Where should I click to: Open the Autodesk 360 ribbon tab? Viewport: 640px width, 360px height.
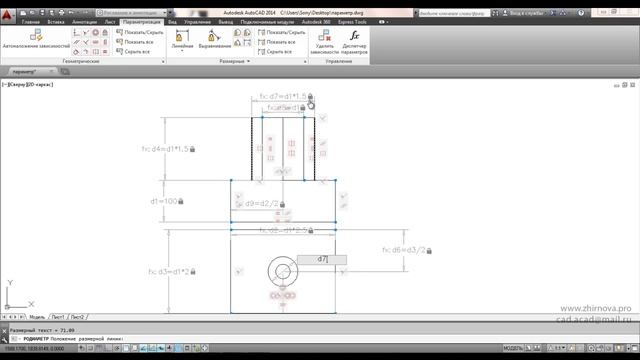(x=316, y=22)
